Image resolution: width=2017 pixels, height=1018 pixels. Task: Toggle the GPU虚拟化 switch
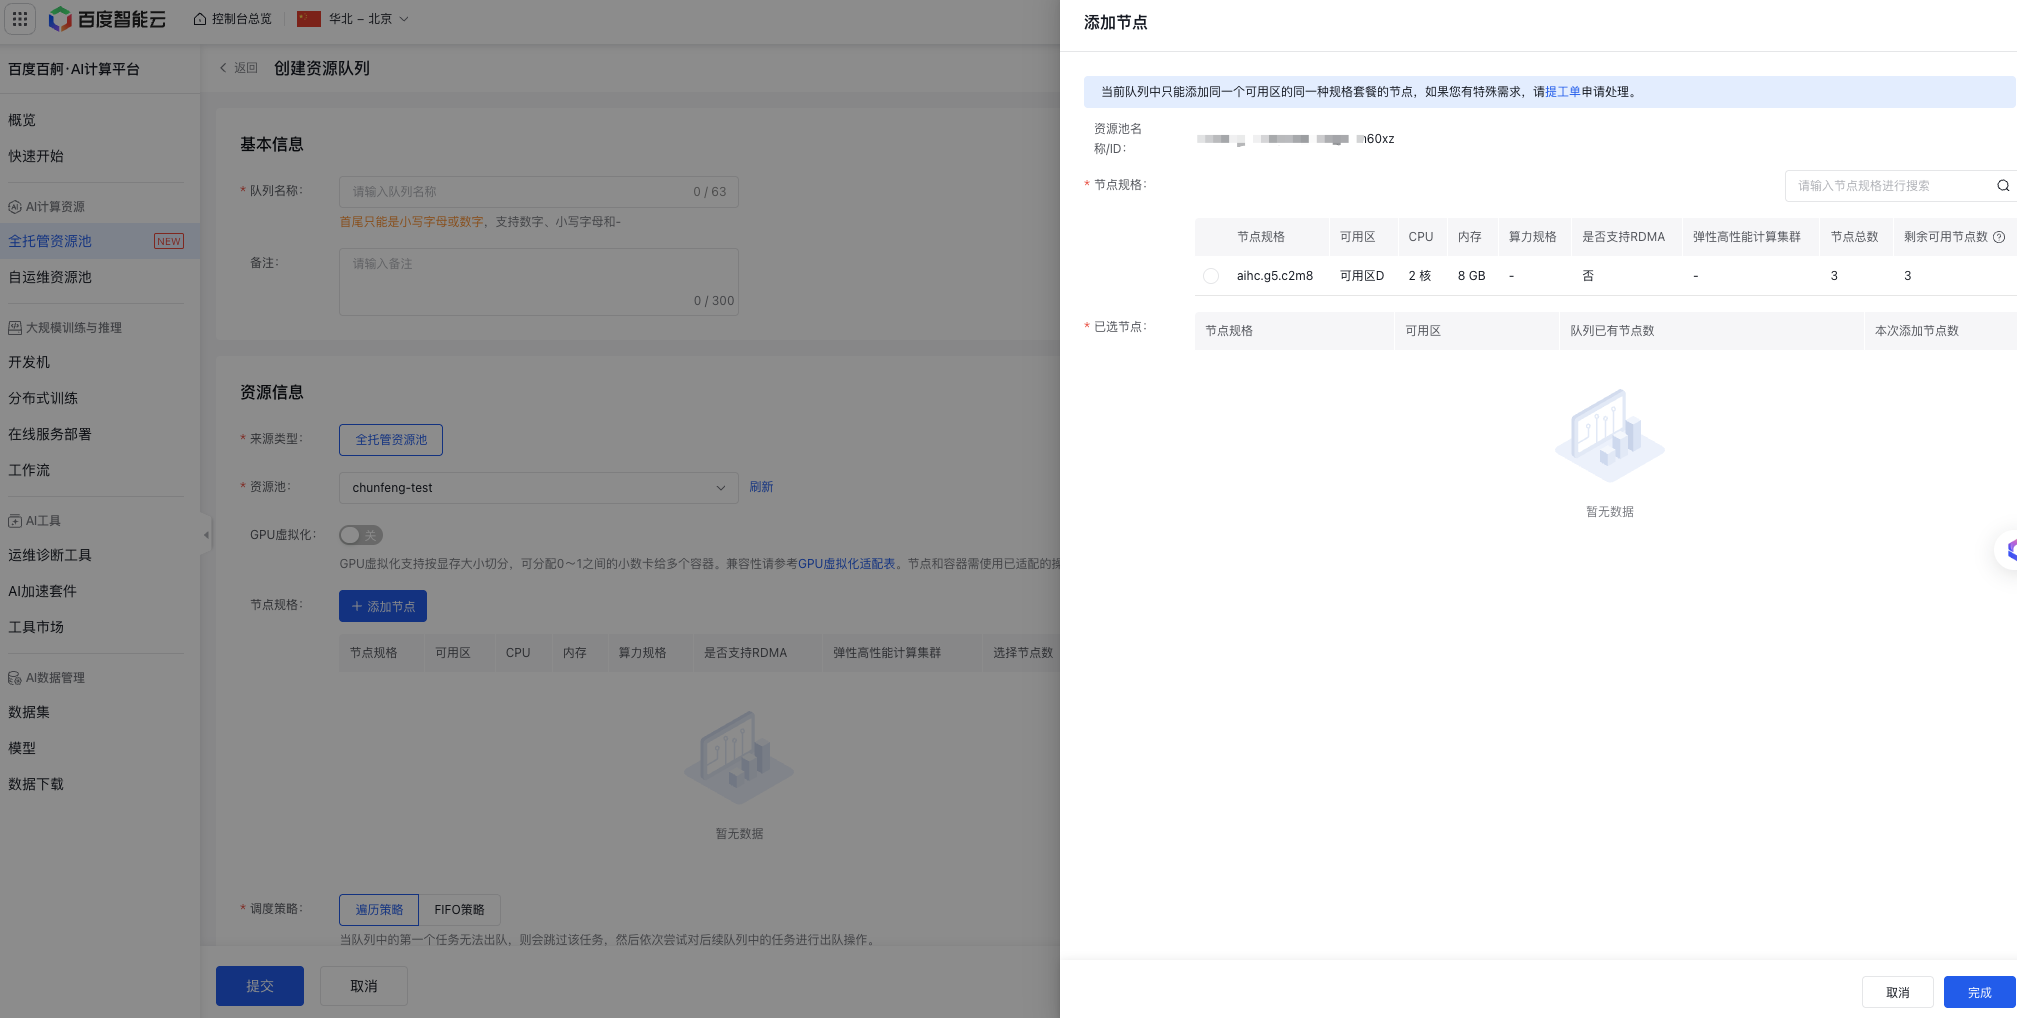point(360,535)
